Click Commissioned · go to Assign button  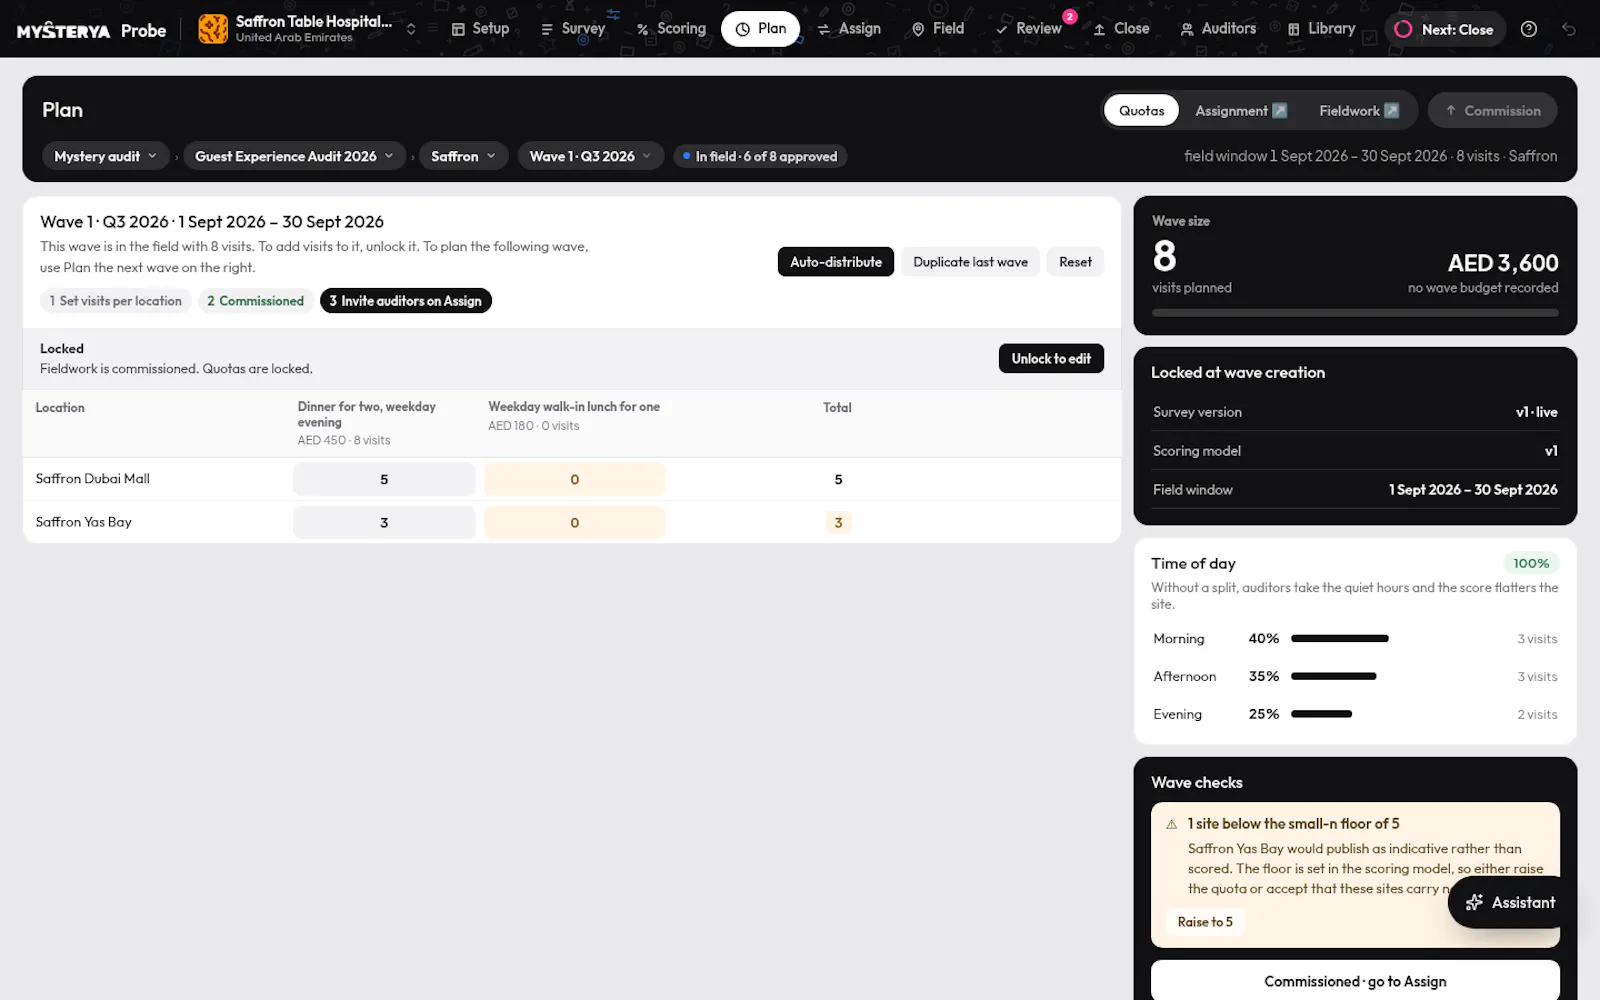(x=1355, y=981)
